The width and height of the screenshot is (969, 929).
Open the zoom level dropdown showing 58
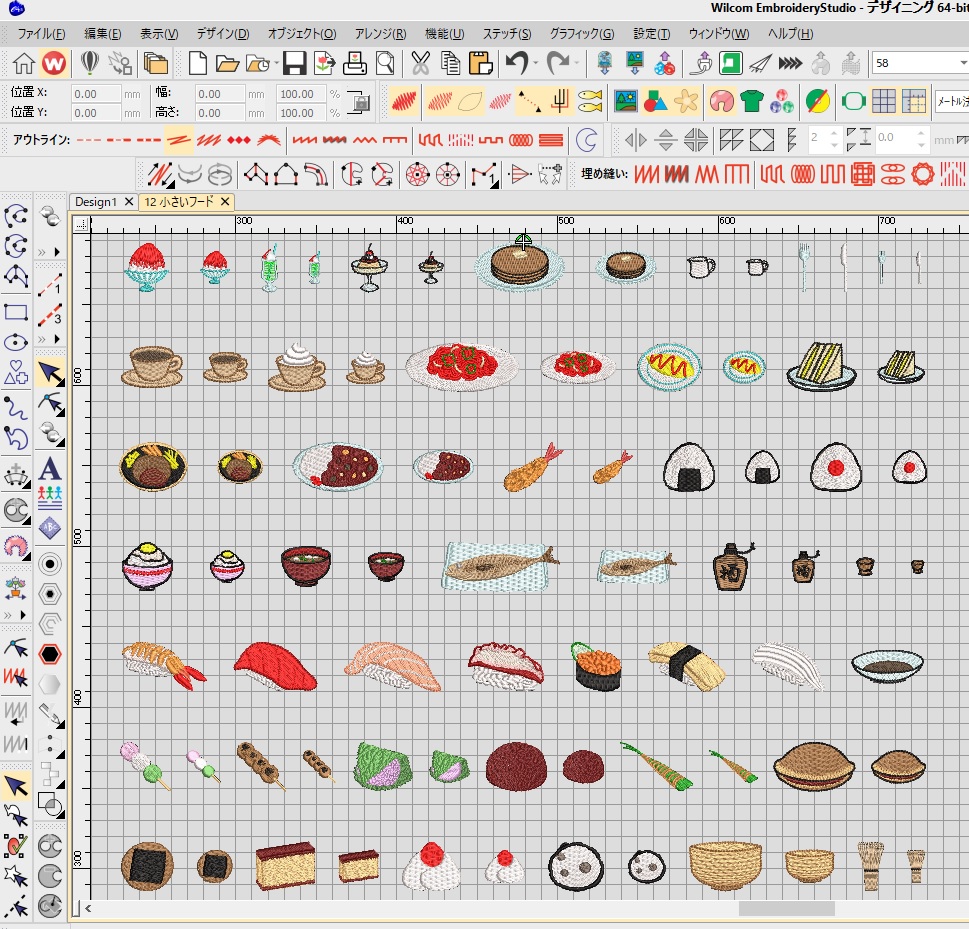(x=963, y=63)
